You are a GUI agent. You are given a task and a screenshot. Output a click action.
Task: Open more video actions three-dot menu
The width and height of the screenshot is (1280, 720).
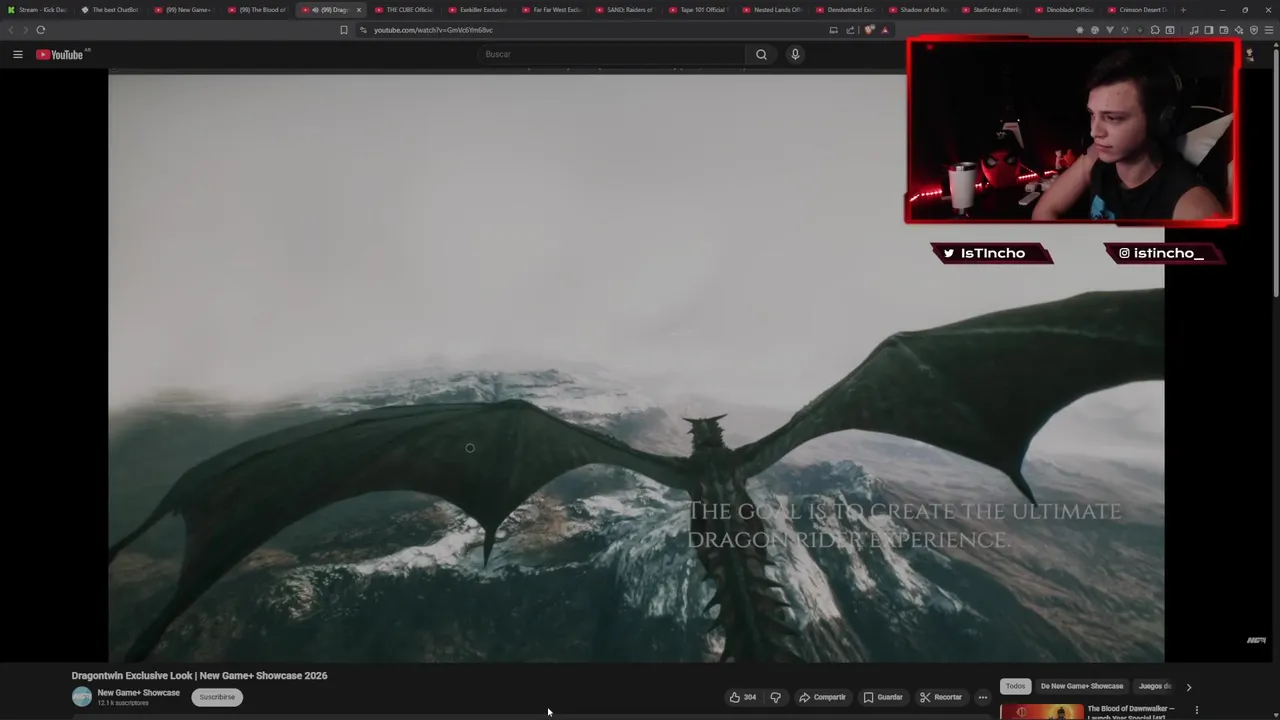click(983, 697)
